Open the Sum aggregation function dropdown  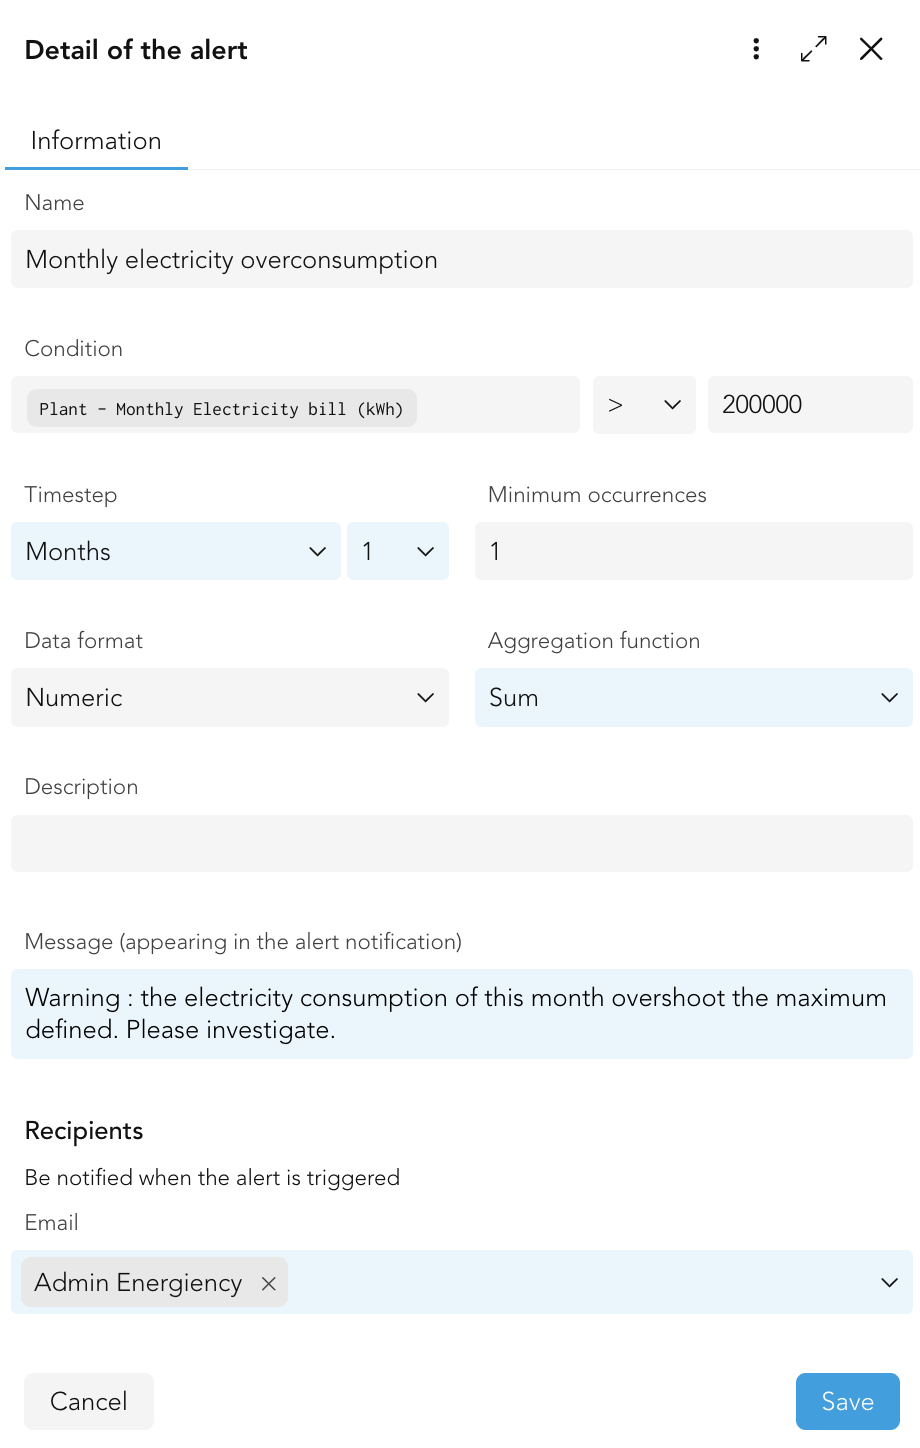click(694, 698)
